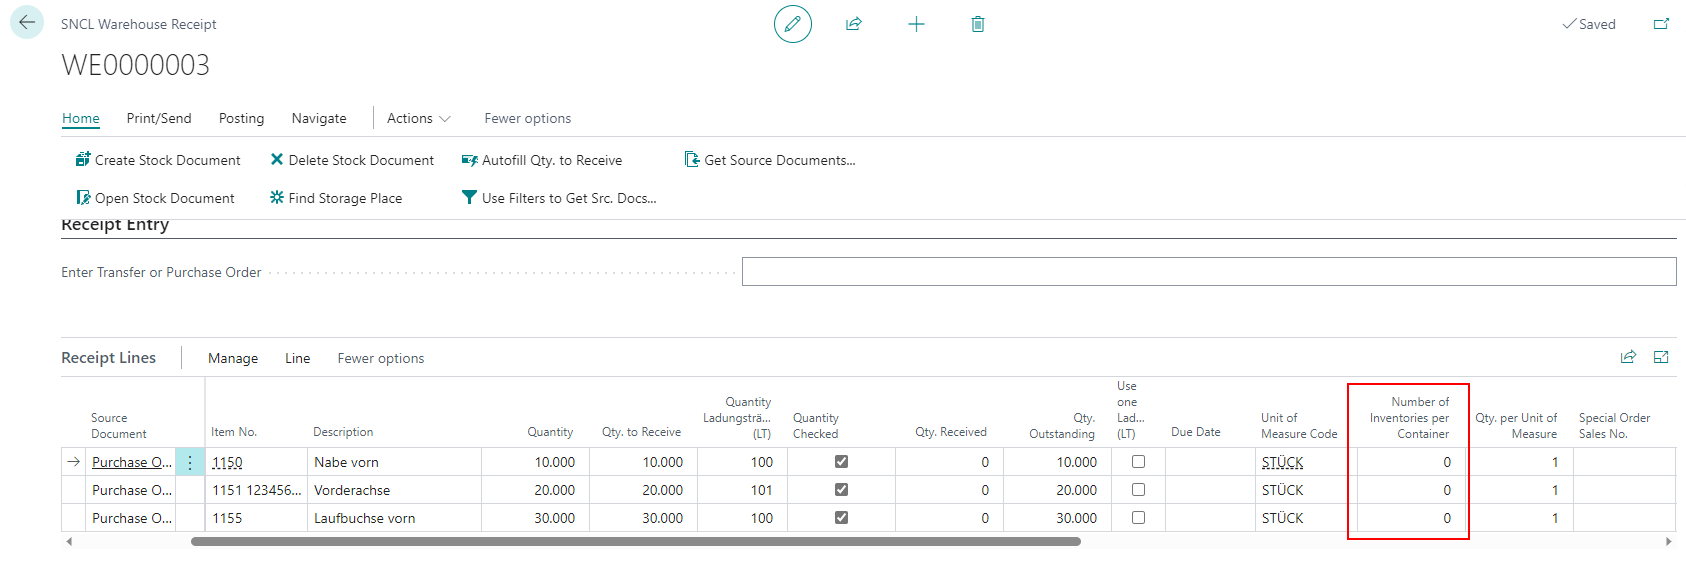Expand Receipt Lines to full view icon

(x=1661, y=357)
